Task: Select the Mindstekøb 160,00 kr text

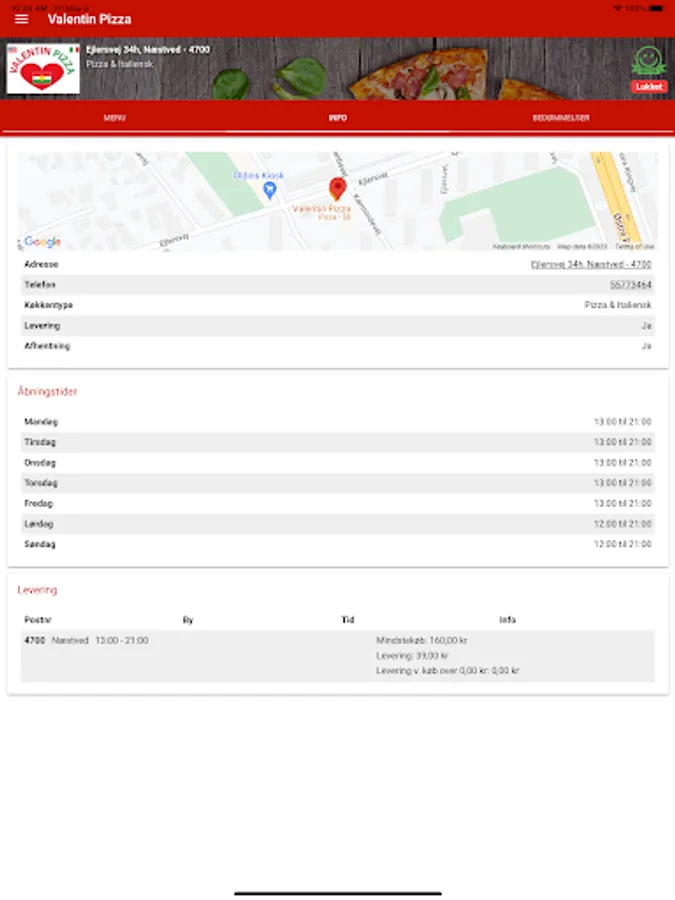Action: [x=421, y=641]
